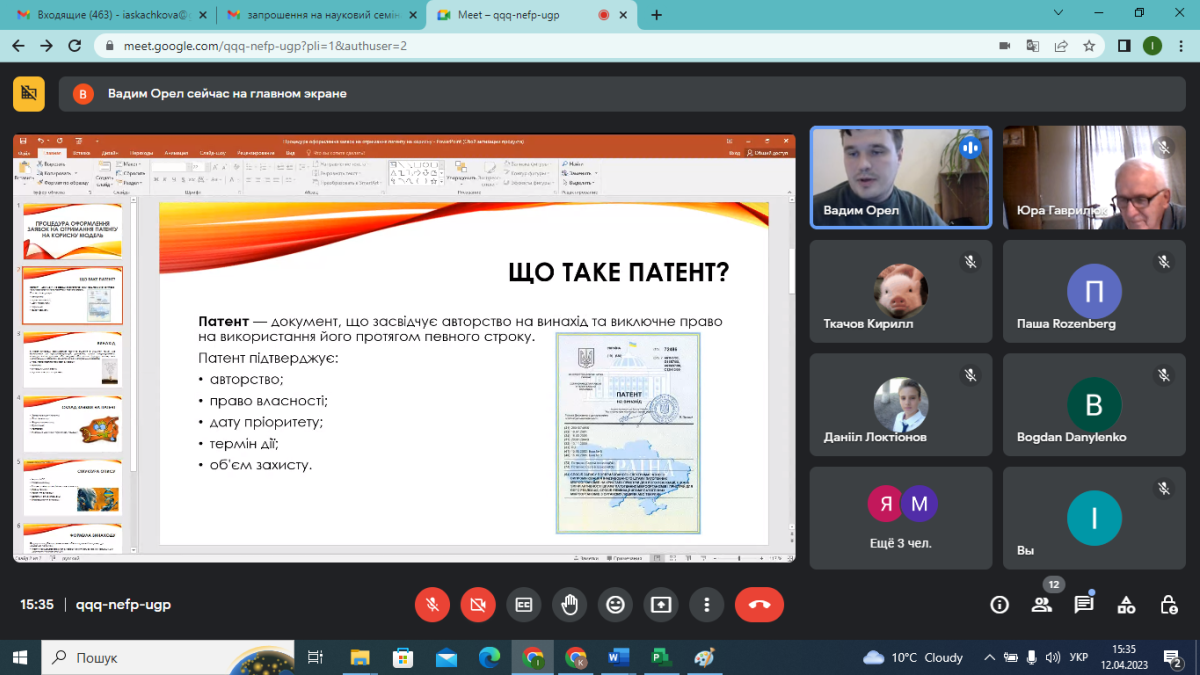Bookmark this page with the star icon
The width and height of the screenshot is (1200, 675).
pyautogui.click(x=1089, y=46)
